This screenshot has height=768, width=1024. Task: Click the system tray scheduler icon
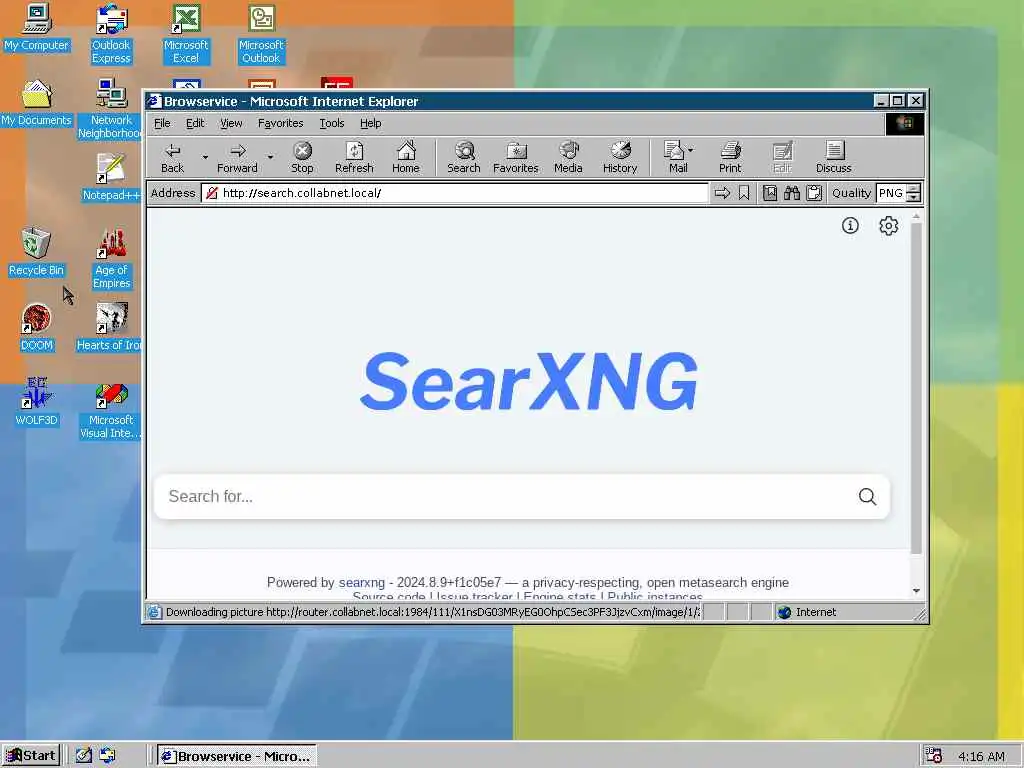pyautogui.click(x=934, y=756)
